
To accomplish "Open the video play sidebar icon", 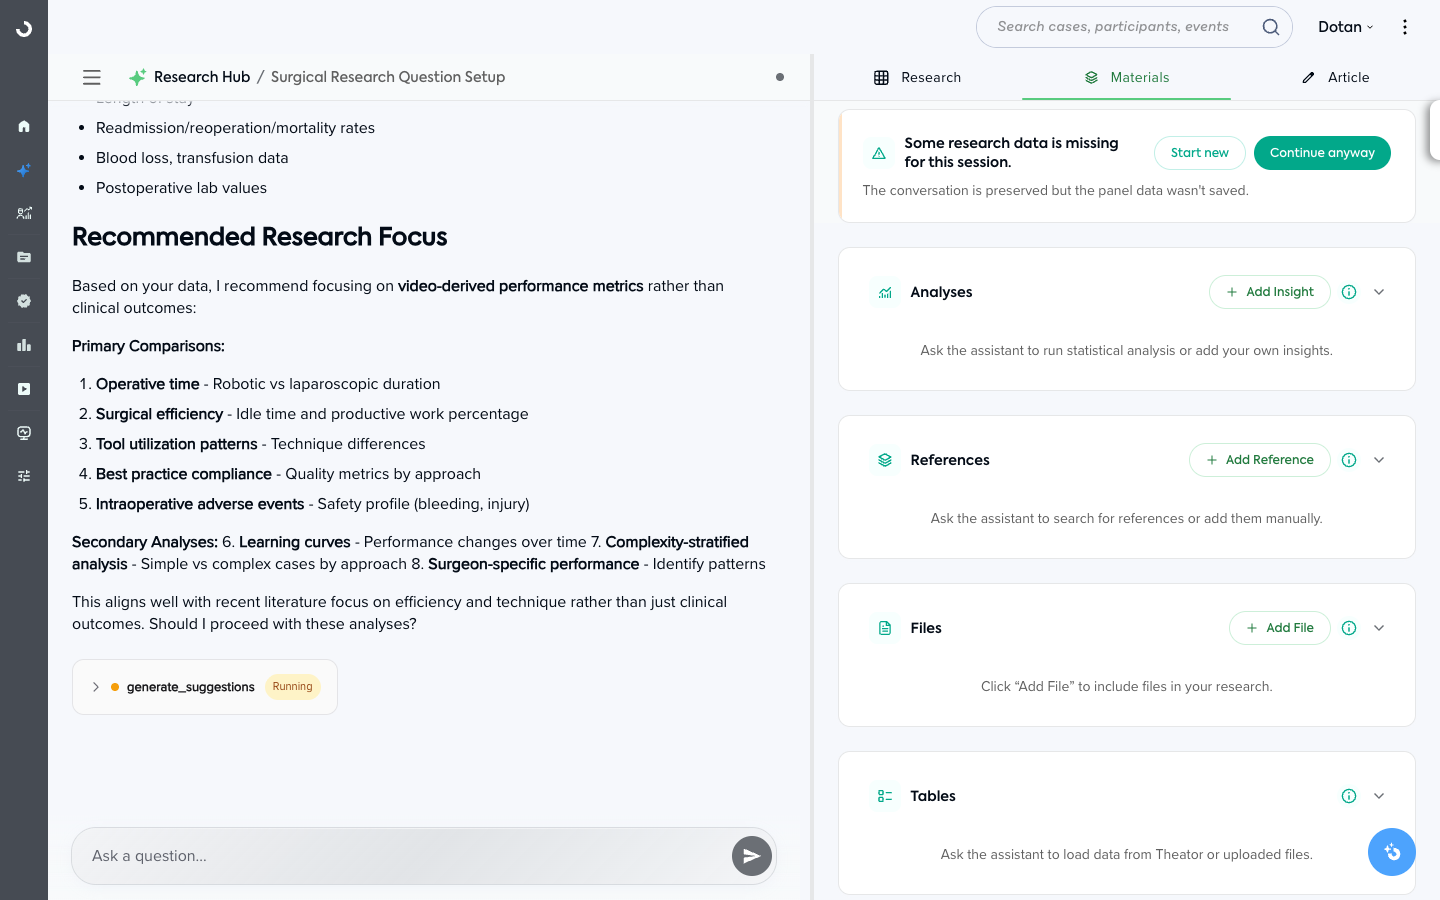I will [x=24, y=389].
